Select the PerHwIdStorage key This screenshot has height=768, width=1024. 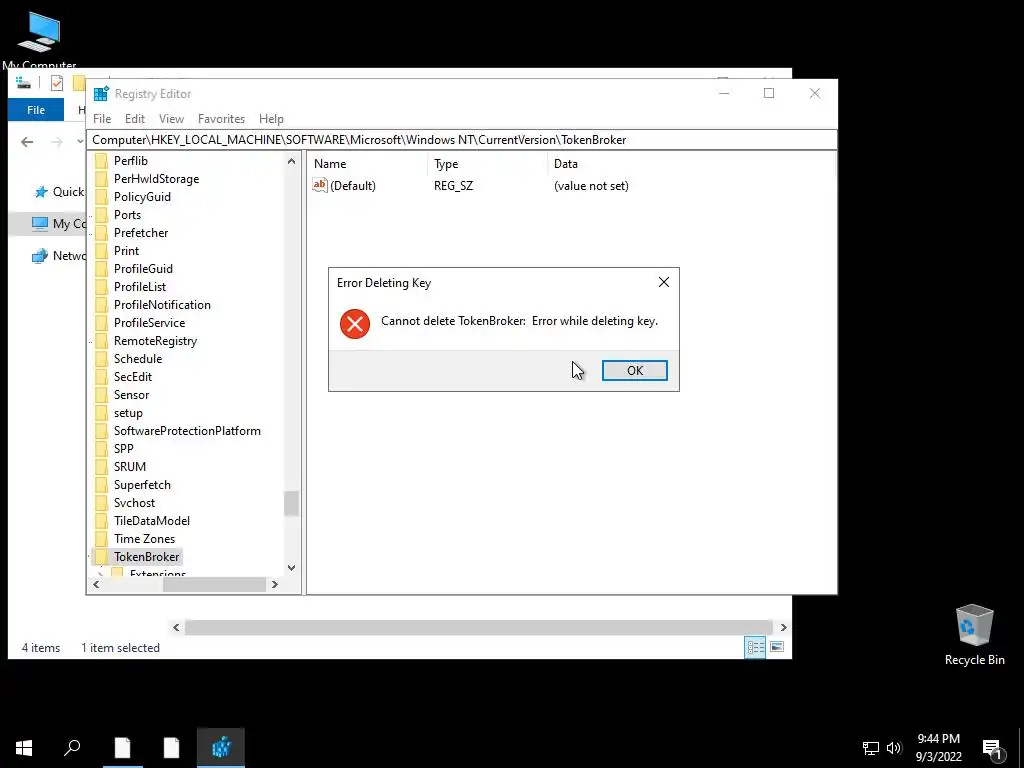(x=156, y=179)
